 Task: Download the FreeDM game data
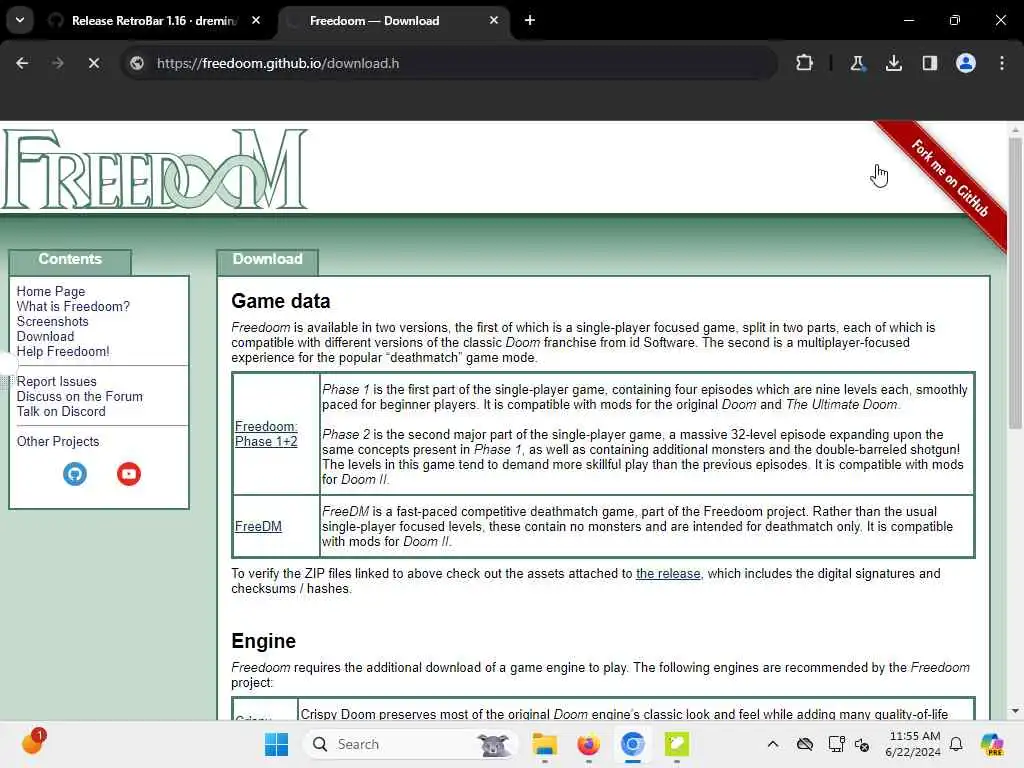(258, 526)
